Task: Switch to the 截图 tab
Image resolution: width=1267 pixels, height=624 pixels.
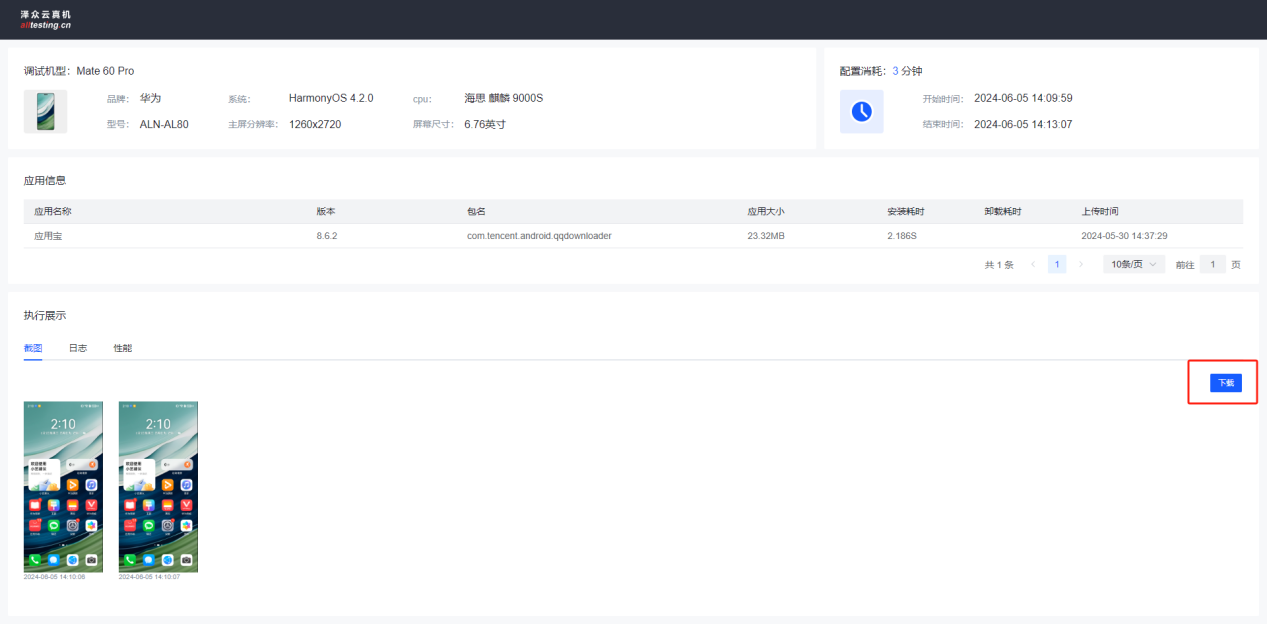Action: coord(33,348)
